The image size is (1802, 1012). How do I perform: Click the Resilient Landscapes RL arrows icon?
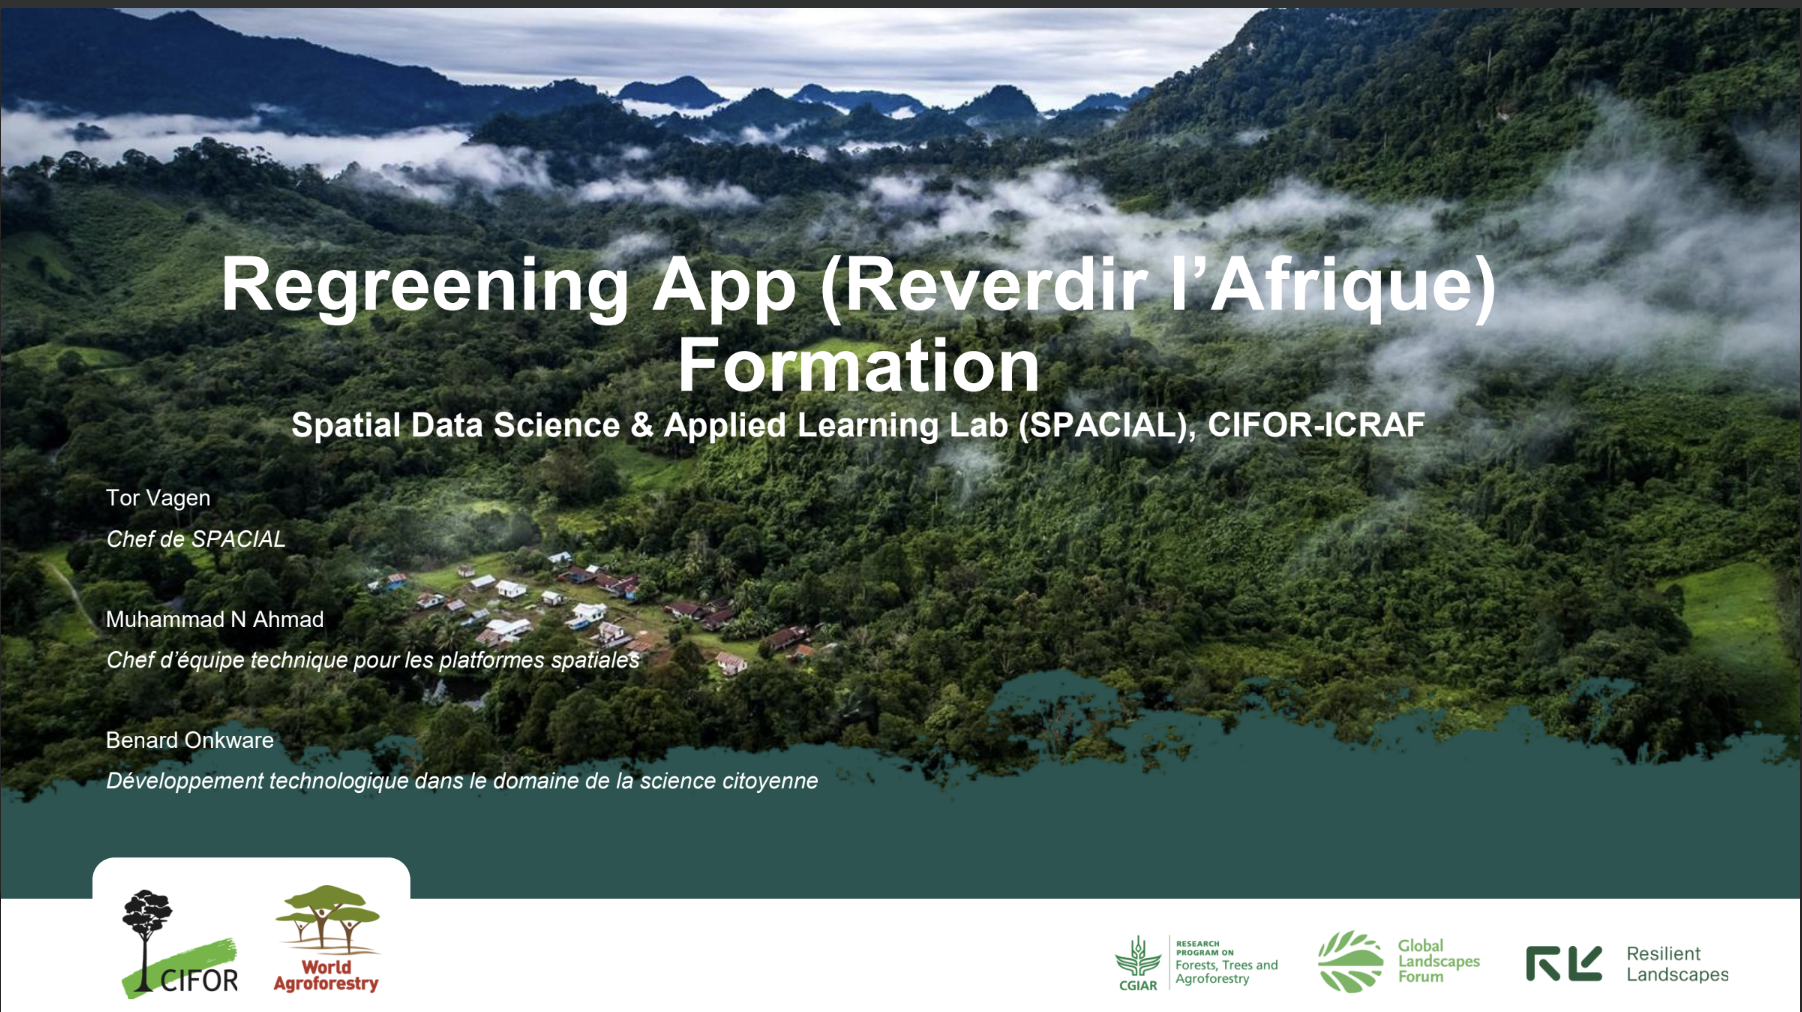click(1563, 963)
